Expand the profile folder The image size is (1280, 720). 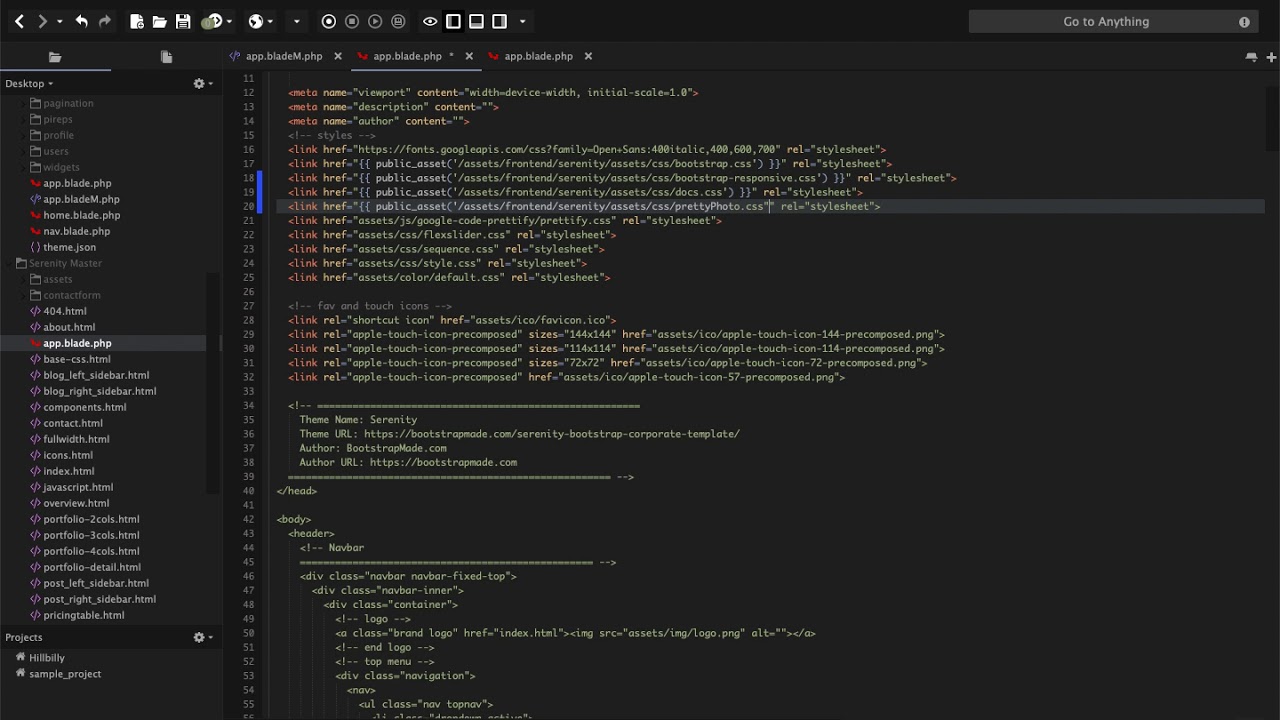pyautogui.click(x=23, y=135)
